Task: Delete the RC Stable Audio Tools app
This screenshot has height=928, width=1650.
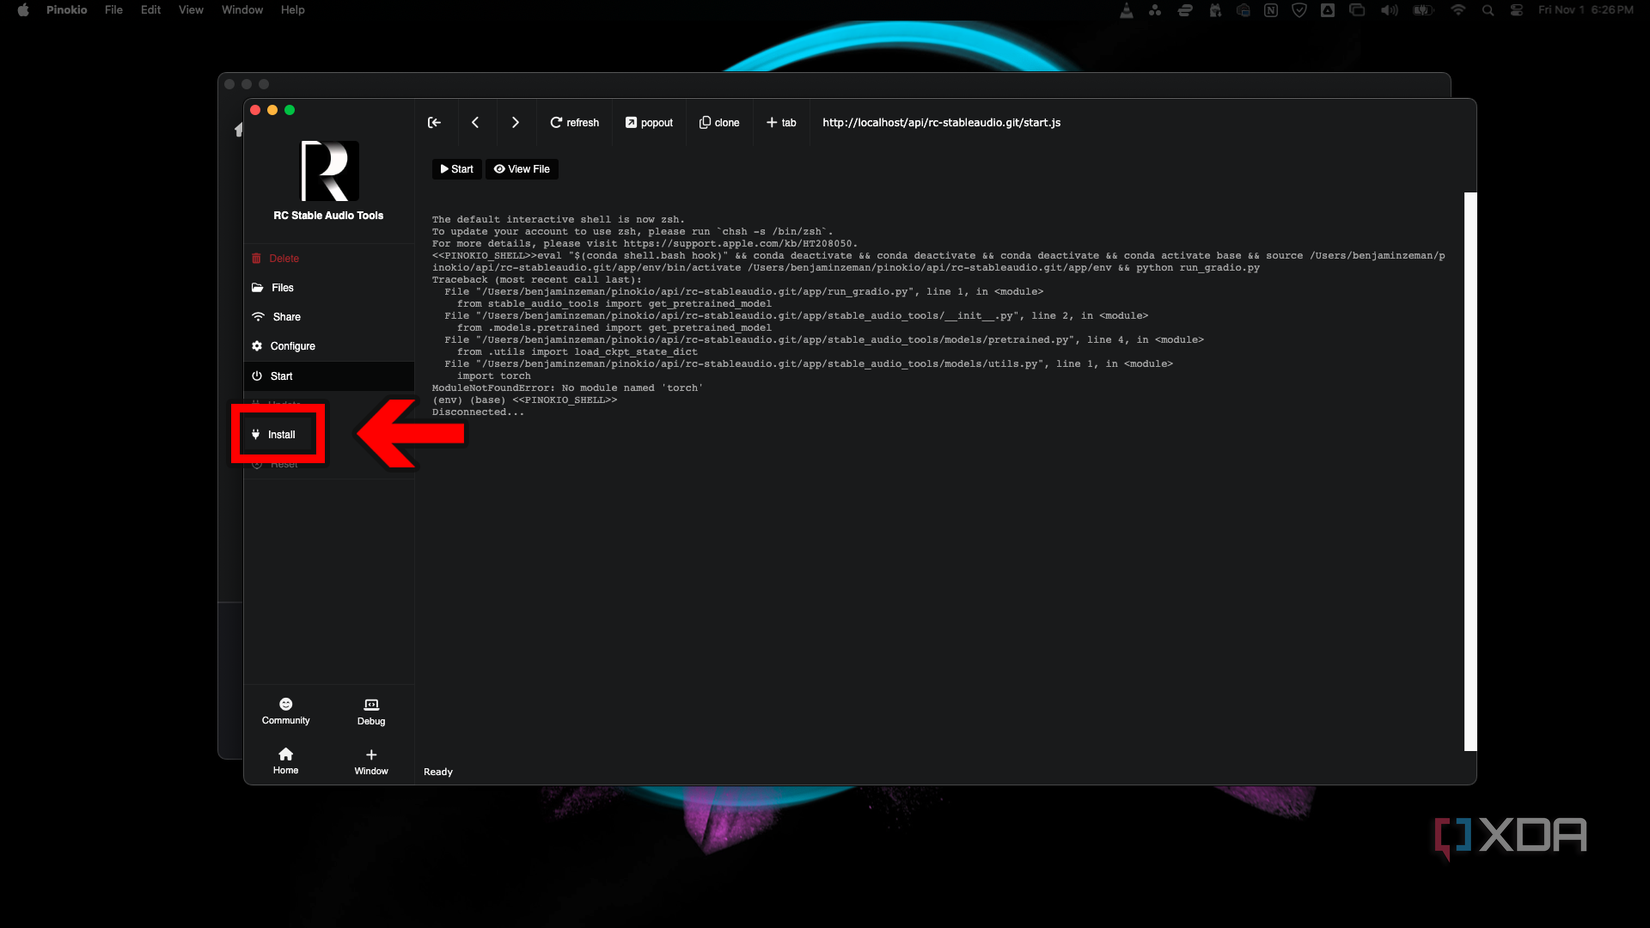Action: click(283, 258)
